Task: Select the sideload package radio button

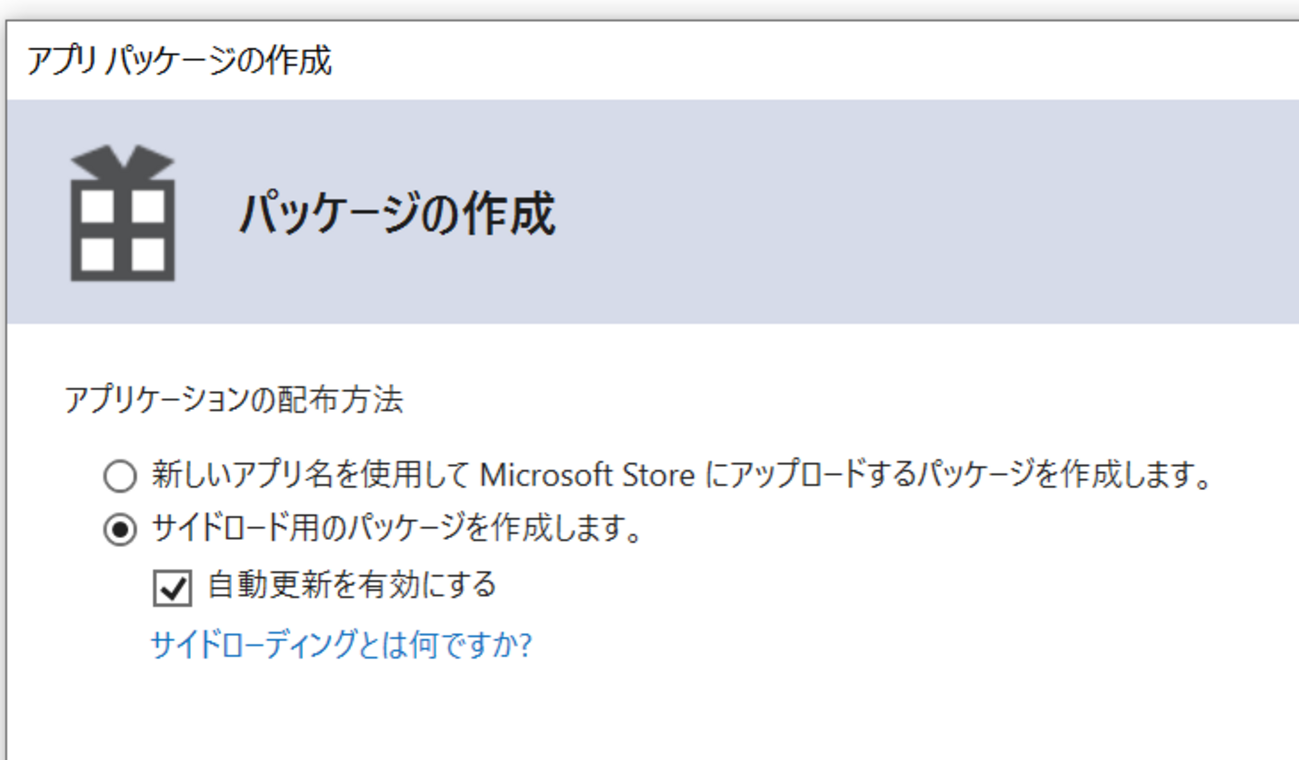Action: point(120,530)
